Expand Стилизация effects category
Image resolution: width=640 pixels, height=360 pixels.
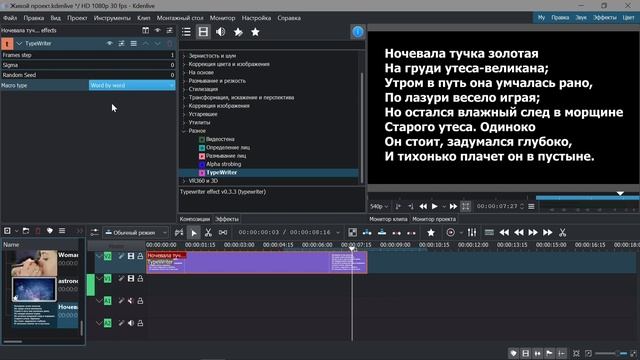point(184,89)
